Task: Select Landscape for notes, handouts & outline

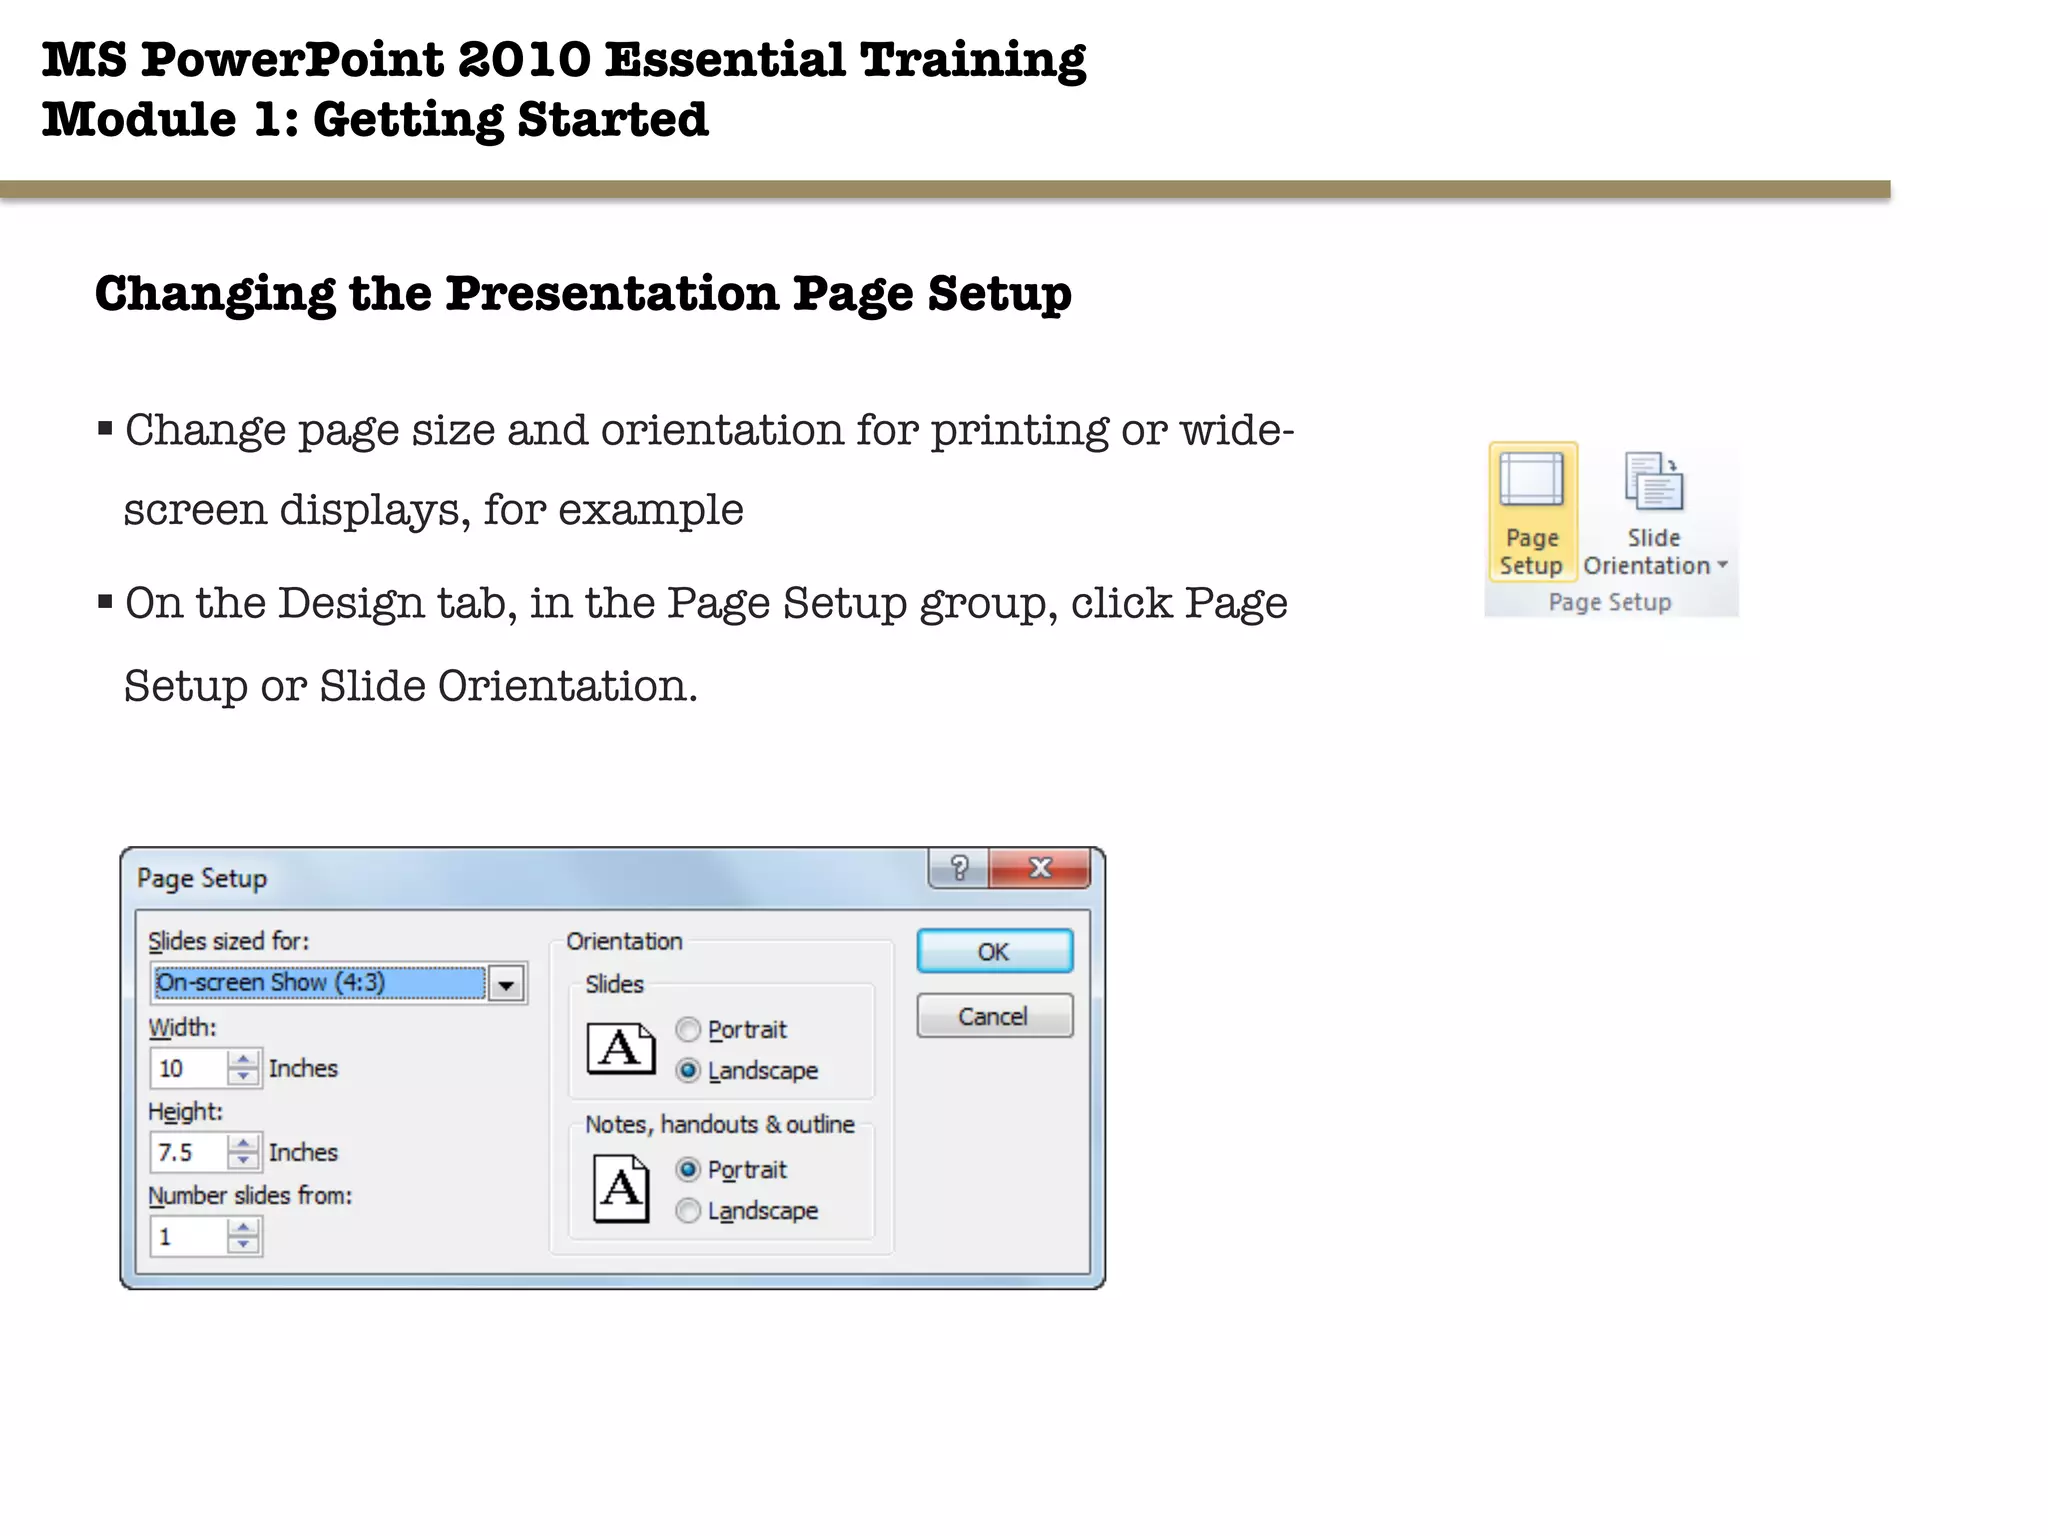Action: [688, 1211]
